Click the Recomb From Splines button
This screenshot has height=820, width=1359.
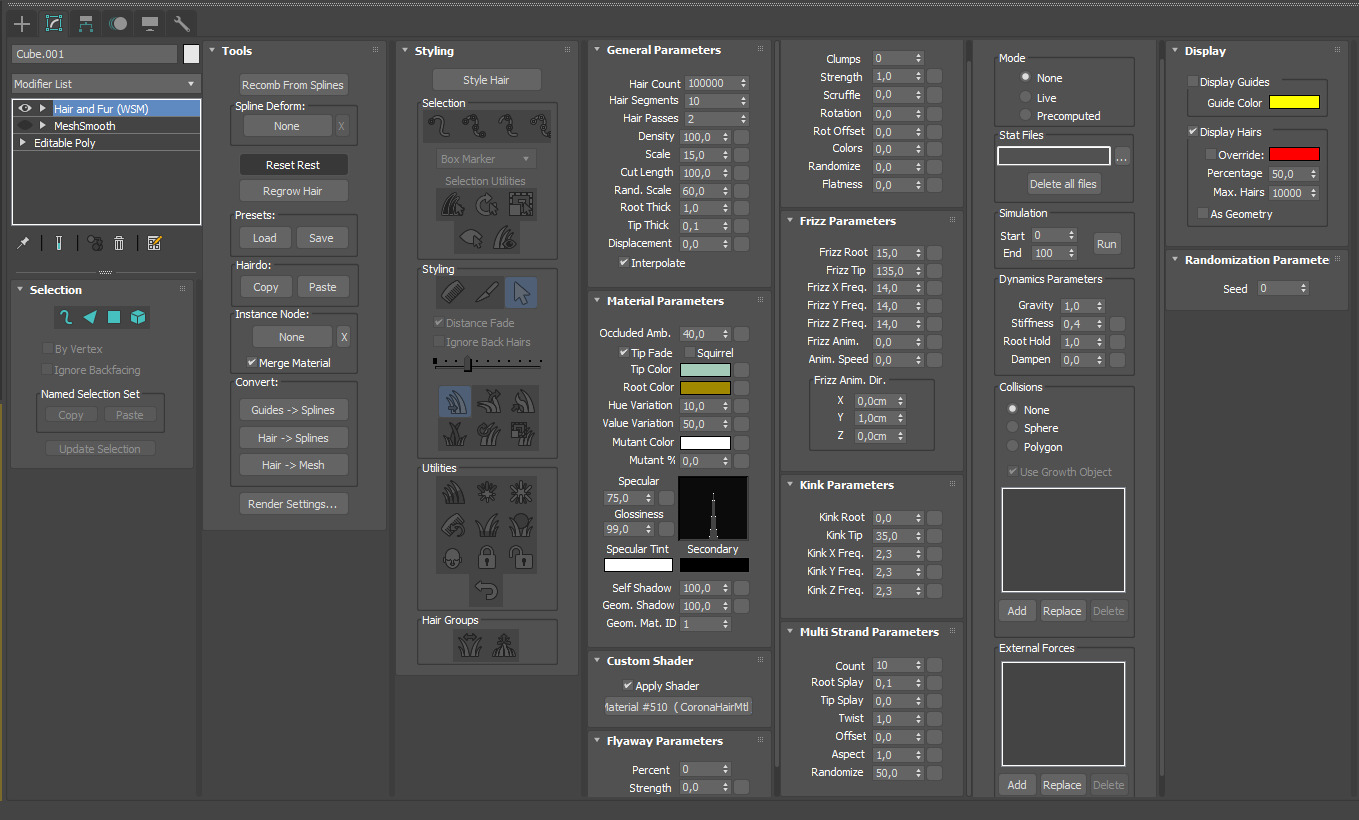pos(293,85)
